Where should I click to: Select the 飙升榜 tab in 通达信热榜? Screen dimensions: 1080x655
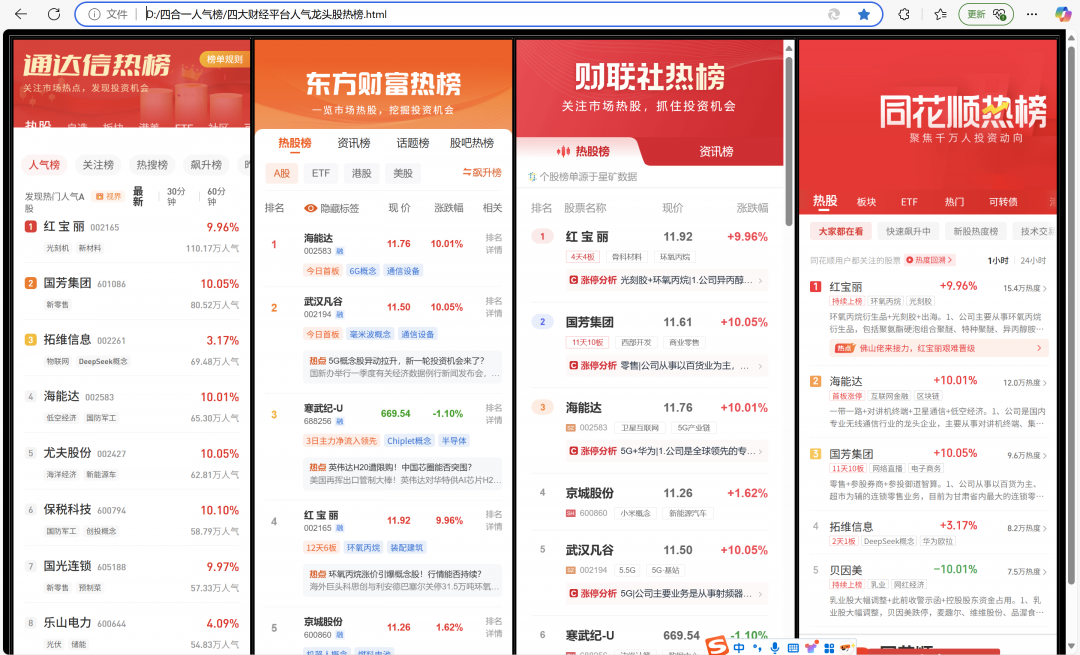(206, 165)
